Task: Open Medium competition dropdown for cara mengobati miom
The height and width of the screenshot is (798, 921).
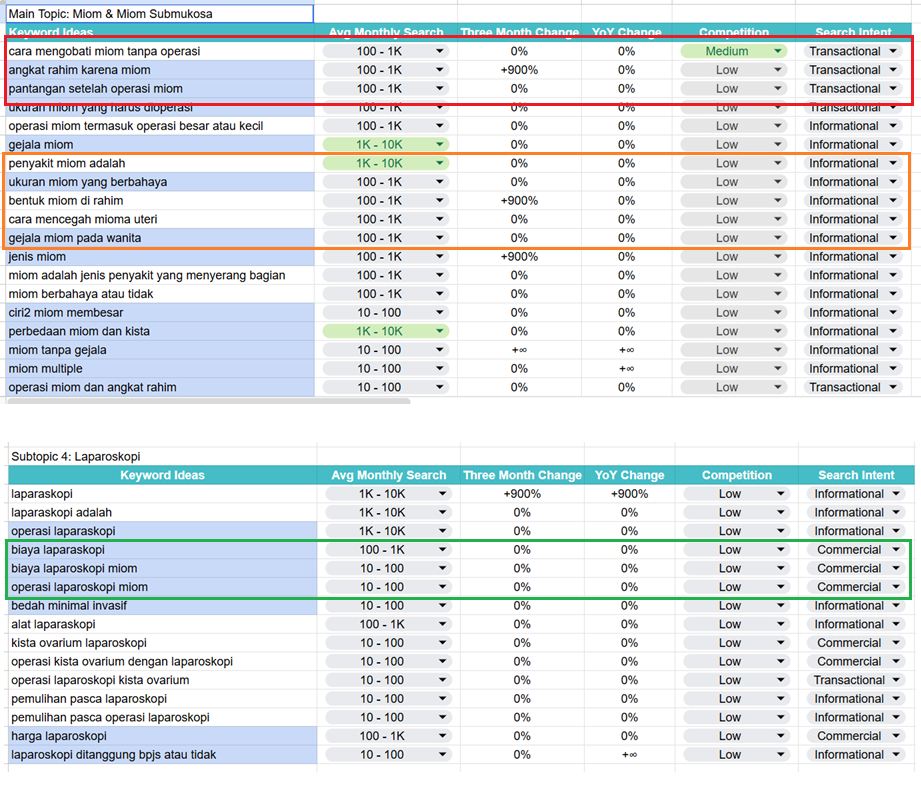Action: click(x=734, y=51)
